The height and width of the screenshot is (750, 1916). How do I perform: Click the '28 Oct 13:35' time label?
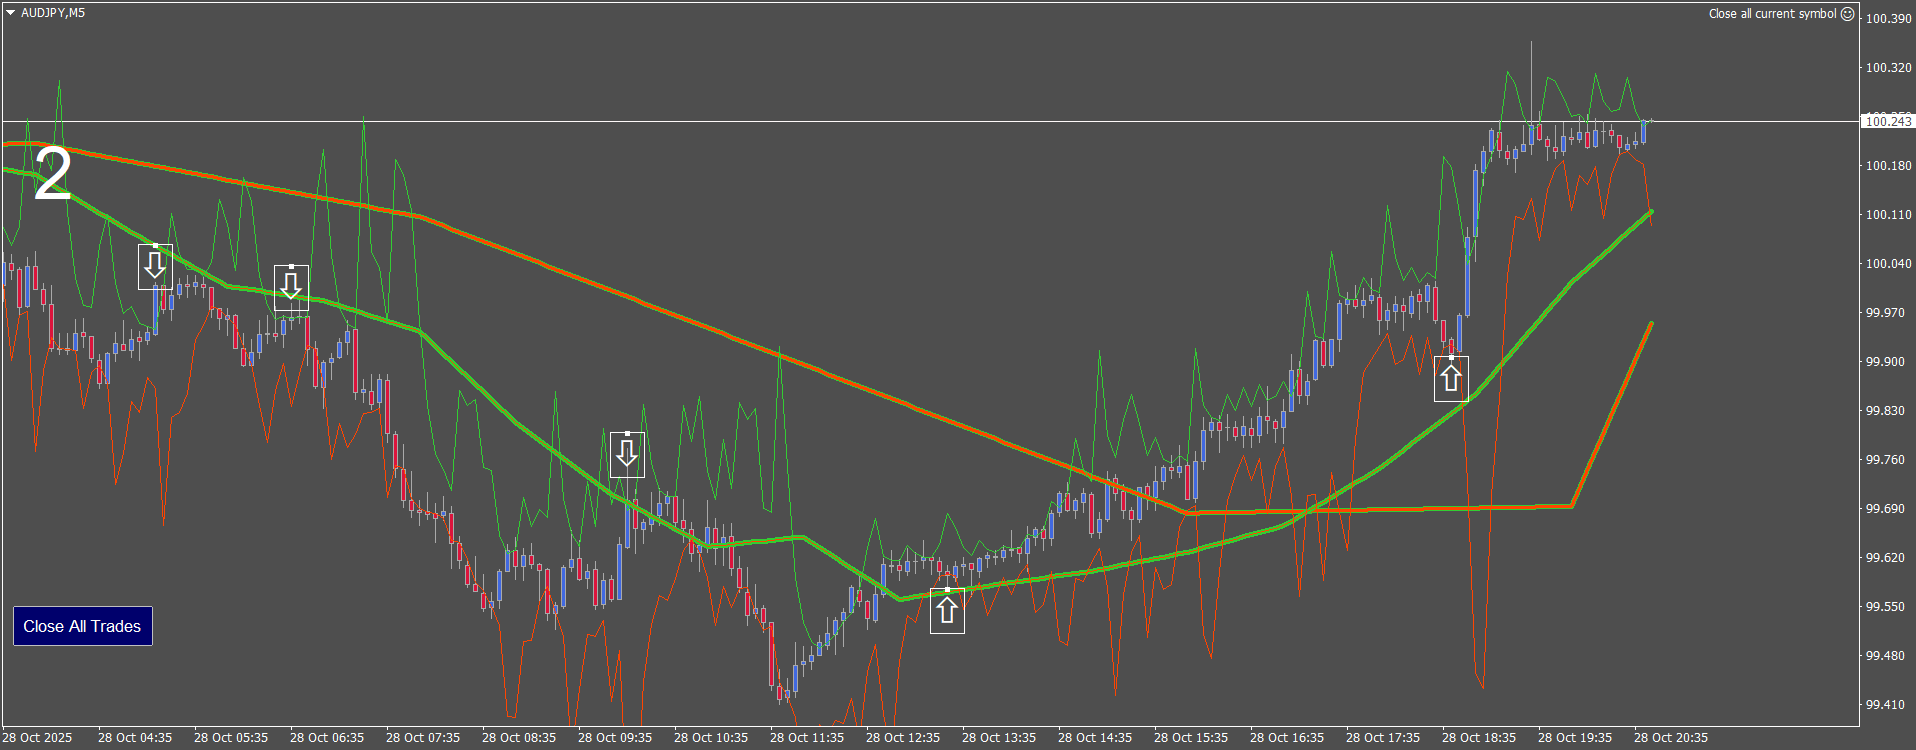(999, 738)
